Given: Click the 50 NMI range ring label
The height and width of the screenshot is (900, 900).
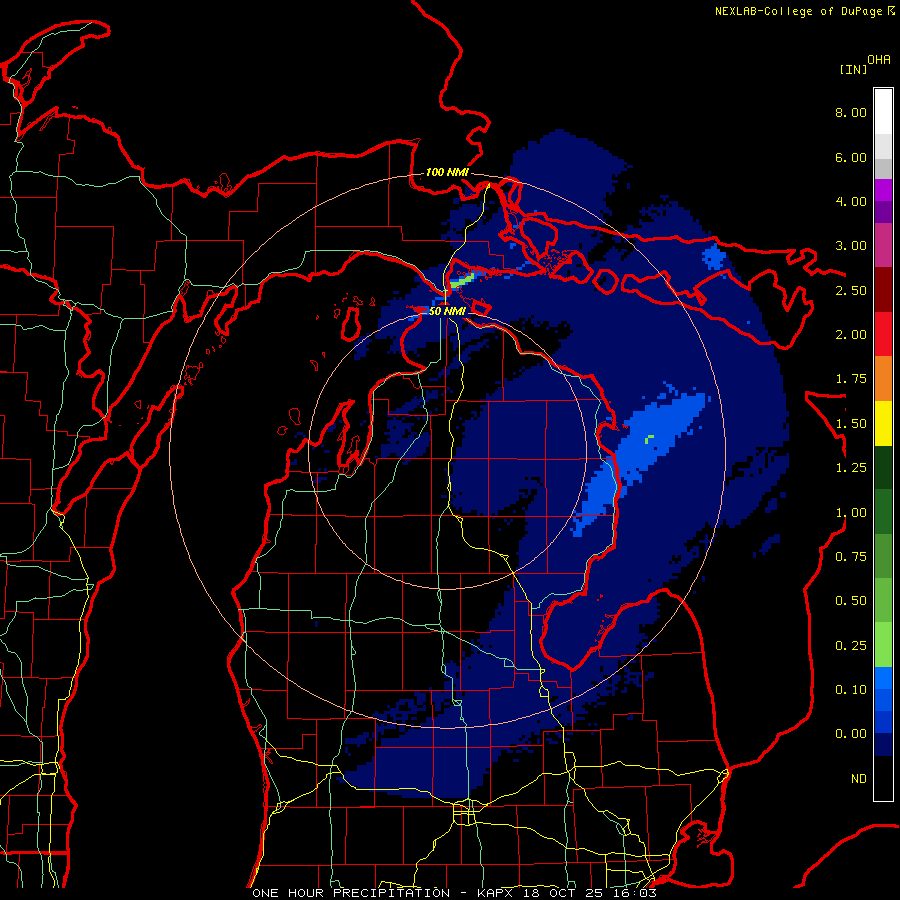Looking at the screenshot, I should (447, 311).
